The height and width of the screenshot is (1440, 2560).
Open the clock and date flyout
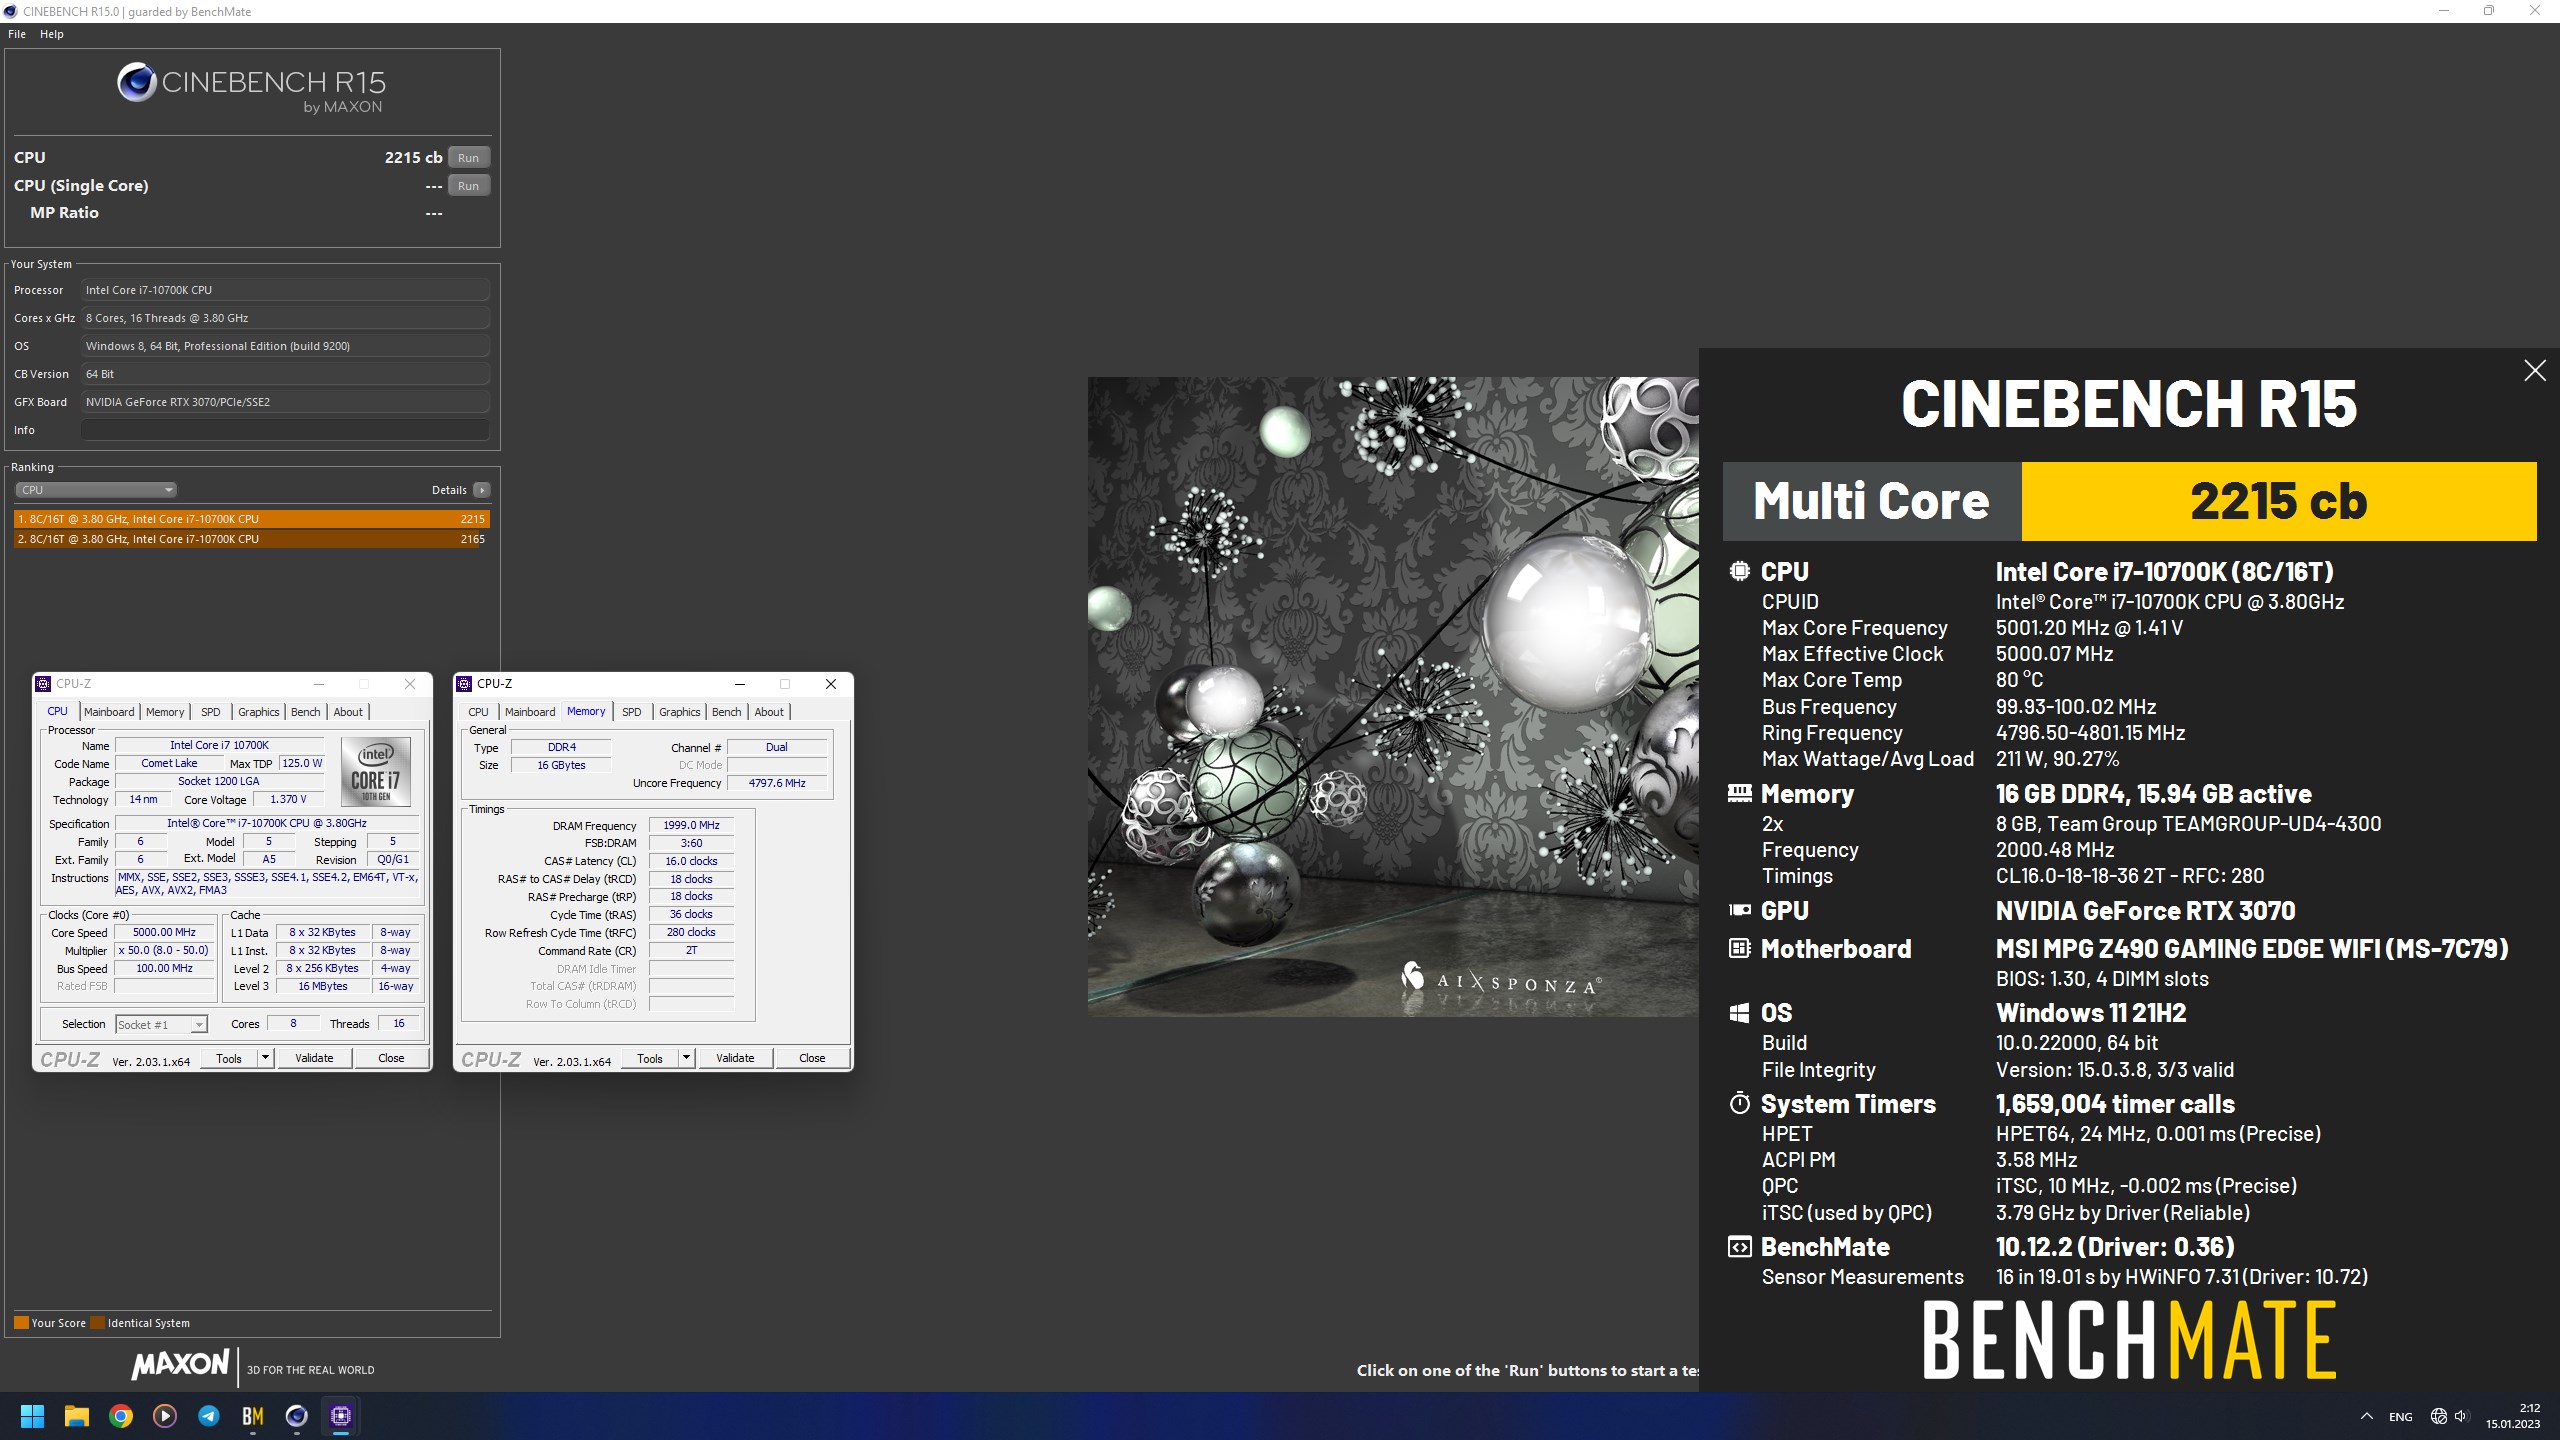coord(2513,1416)
